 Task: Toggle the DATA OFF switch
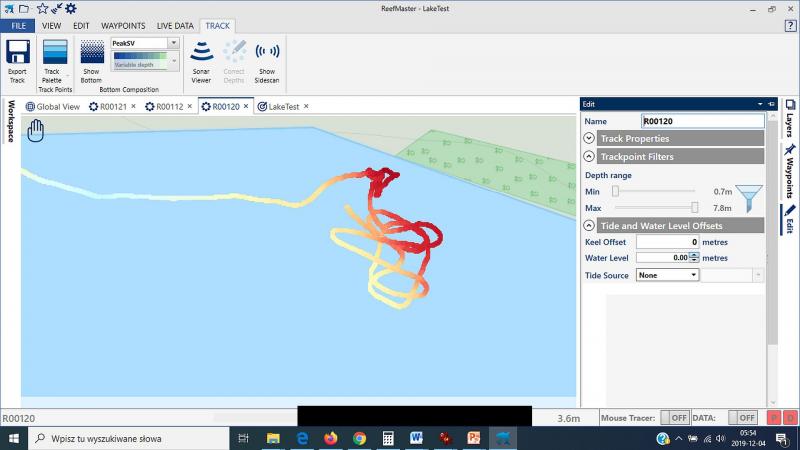coord(742,417)
